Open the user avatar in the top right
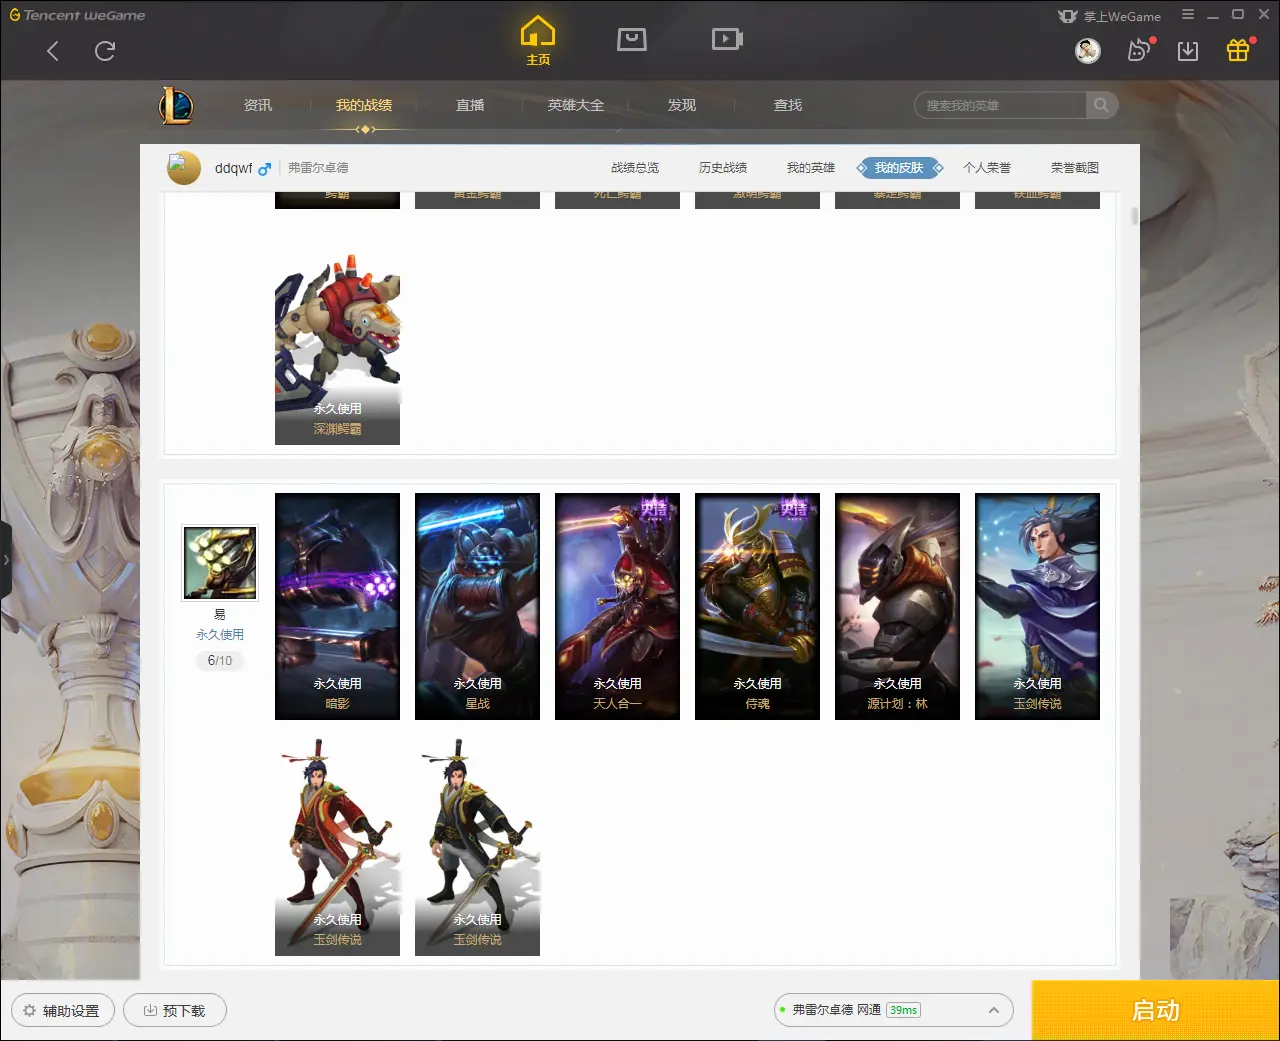1280x1041 pixels. (1088, 50)
